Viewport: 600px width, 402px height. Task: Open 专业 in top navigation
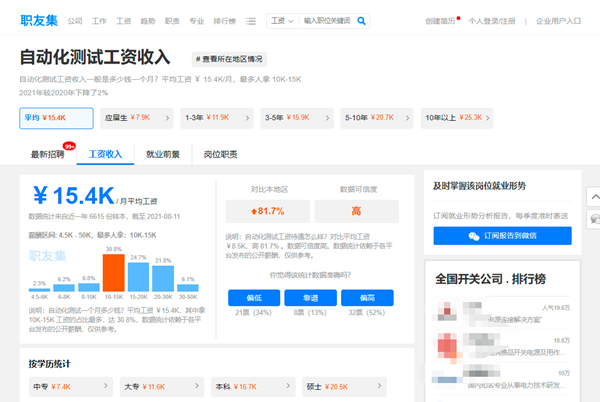(197, 21)
